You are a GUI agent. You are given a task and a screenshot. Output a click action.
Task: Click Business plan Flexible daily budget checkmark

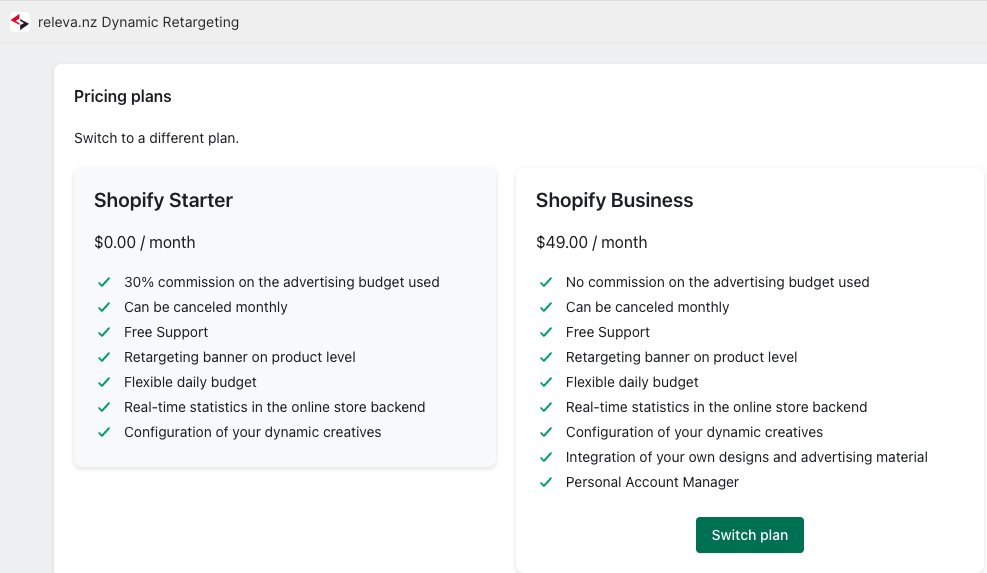pos(546,382)
